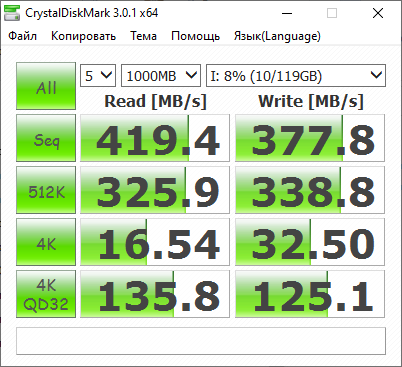Open the test run count dropdown showing 5
The height and width of the screenshot is (367, 402).
click(98, 76)
